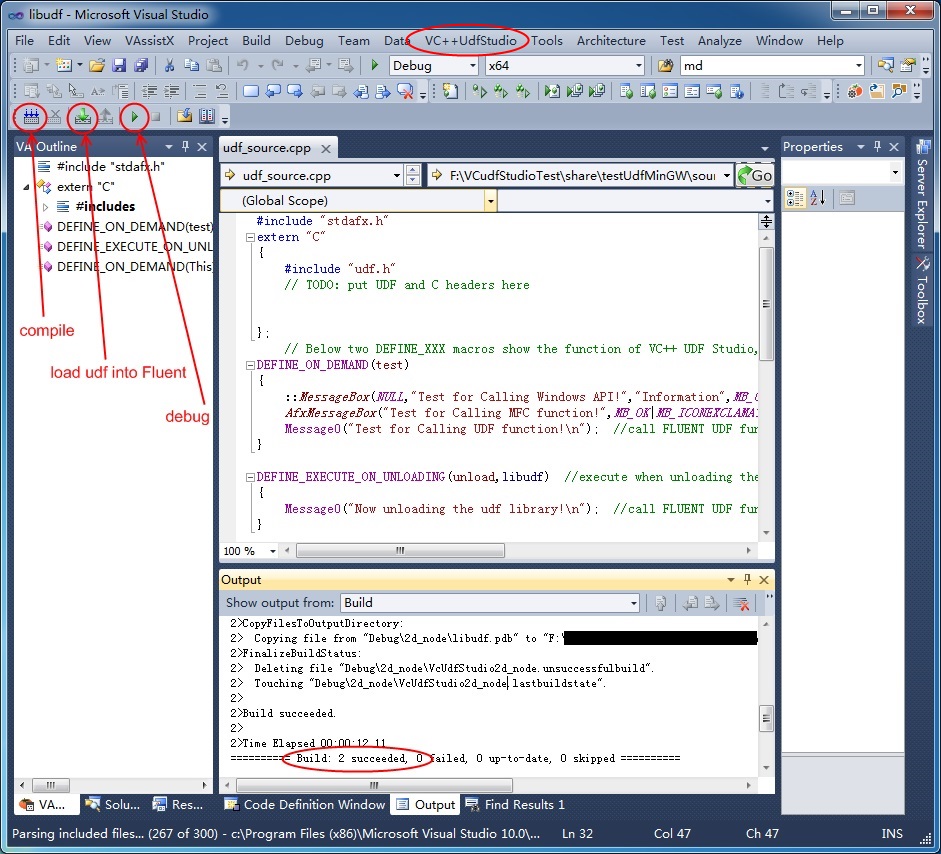The height and width of the screenshot is (854, 941).
Task: Click the Cut scissors icon
Action: point(169,66)
